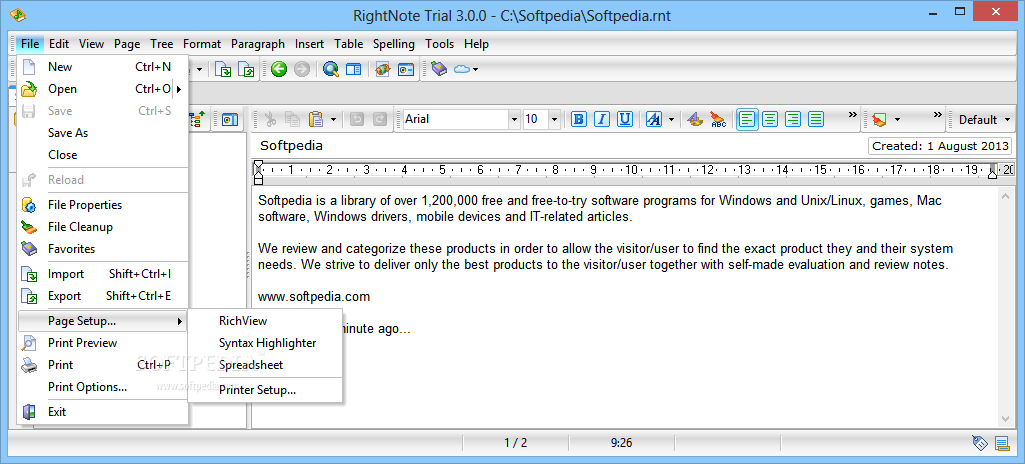
Task: Click the paint palette font color icon
Action: tap(696, 119)
